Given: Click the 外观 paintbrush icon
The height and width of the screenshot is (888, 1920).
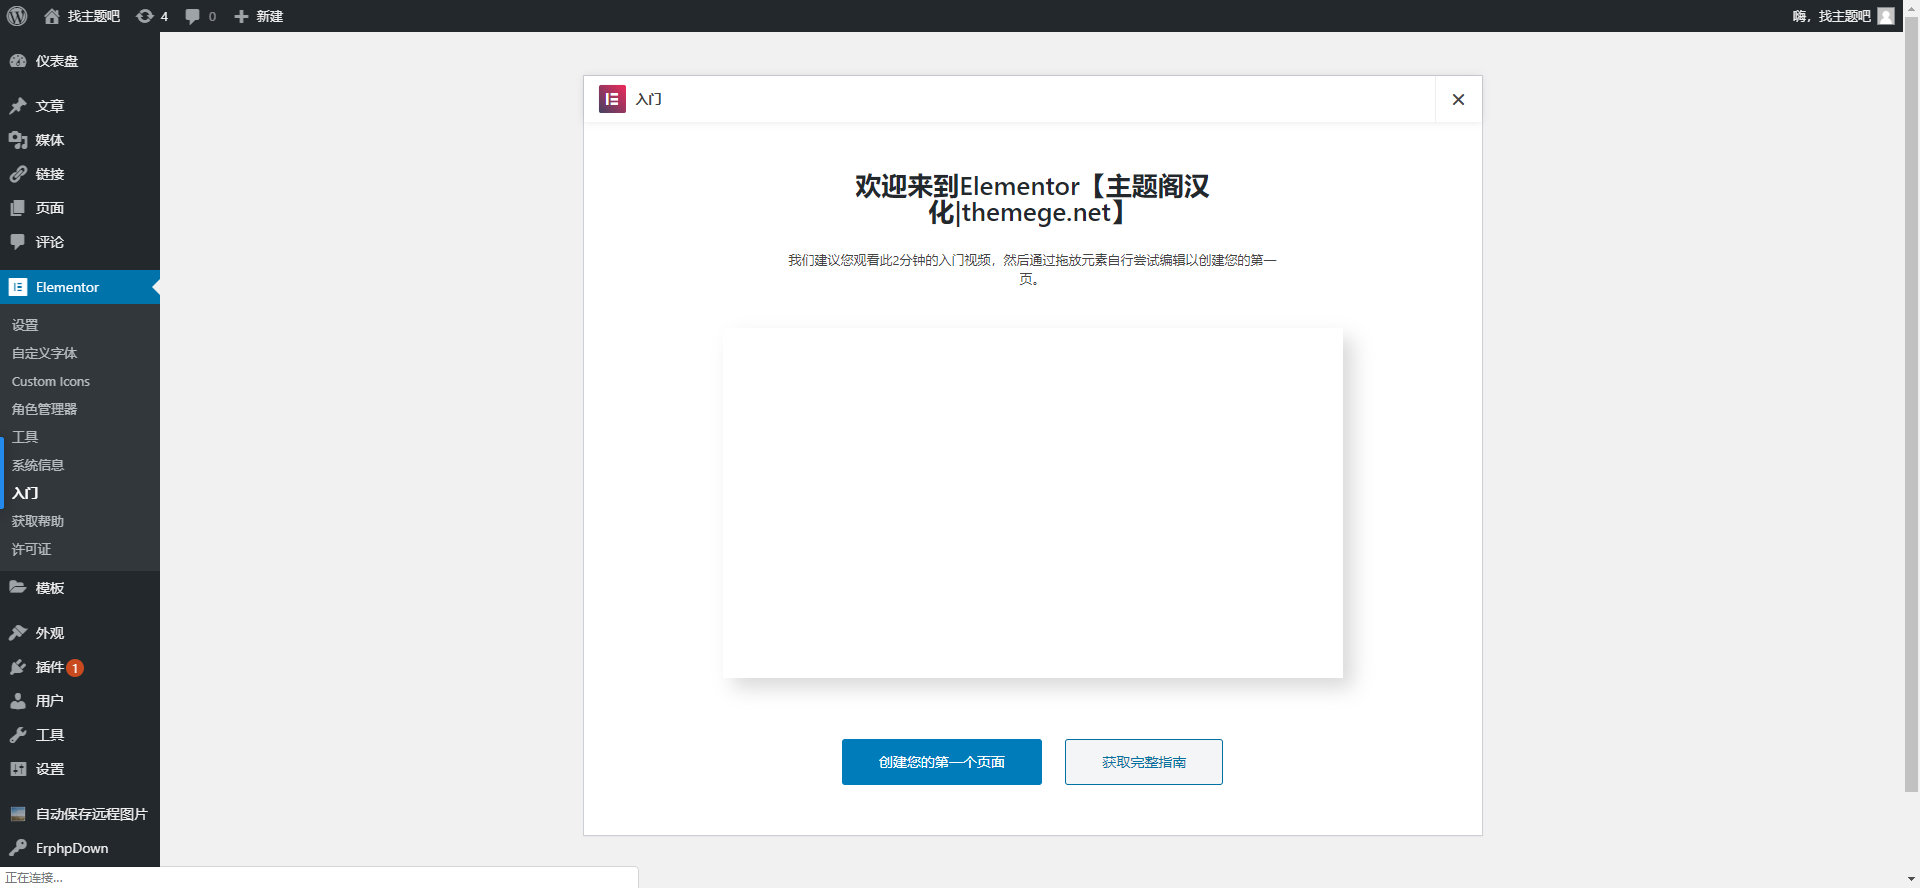Looking at the screenshot, I should coord(18,633).
